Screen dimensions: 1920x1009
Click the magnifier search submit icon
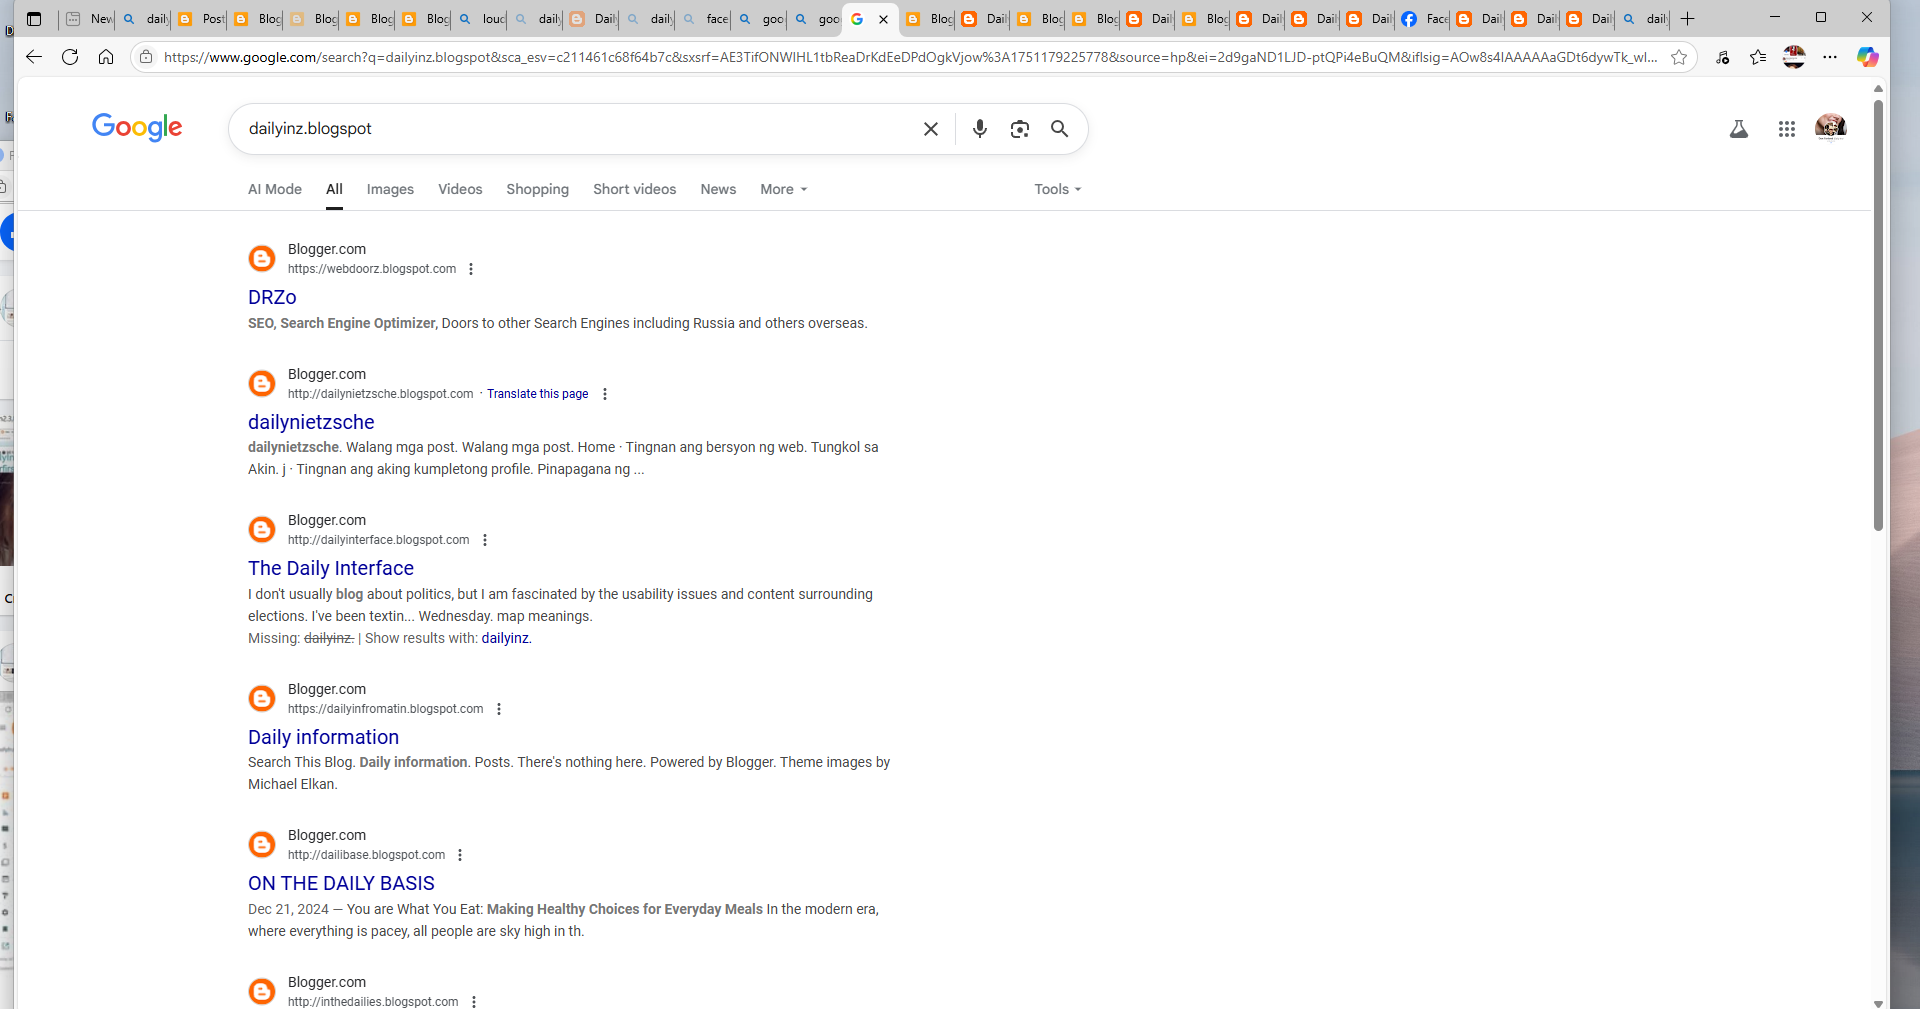(1060, 129)
